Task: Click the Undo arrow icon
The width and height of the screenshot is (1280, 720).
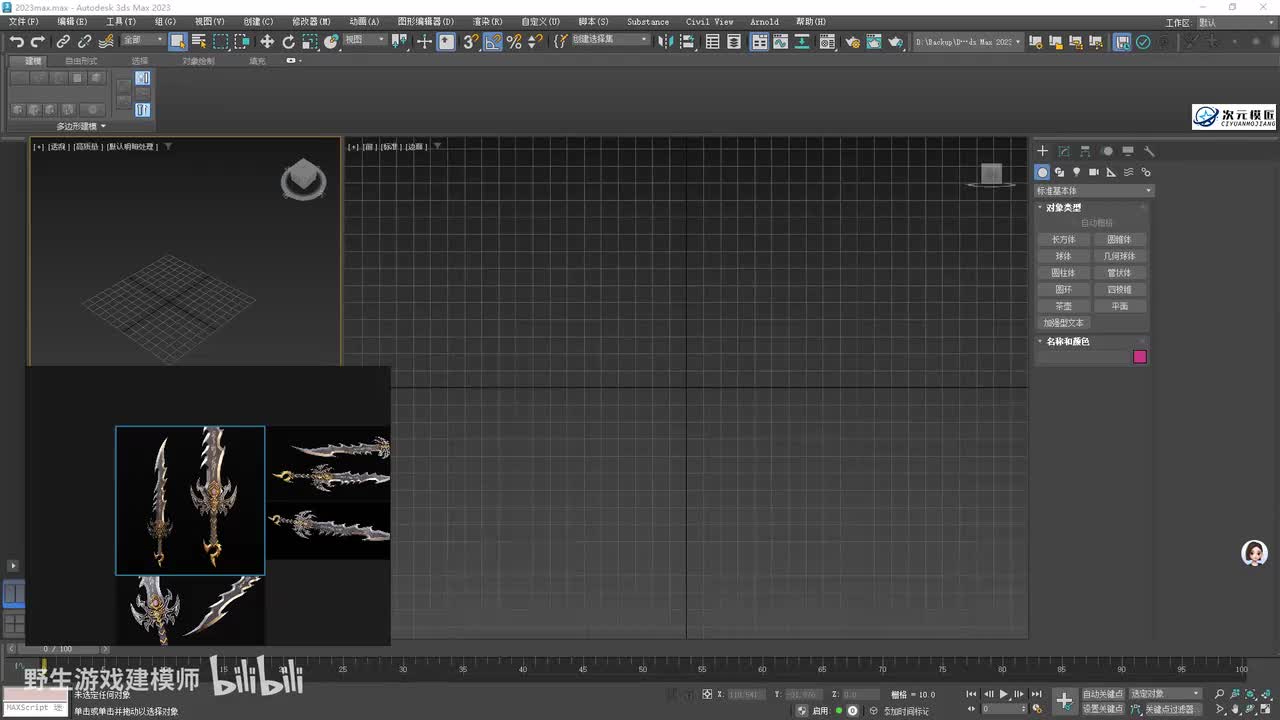Action: (16, 41)
